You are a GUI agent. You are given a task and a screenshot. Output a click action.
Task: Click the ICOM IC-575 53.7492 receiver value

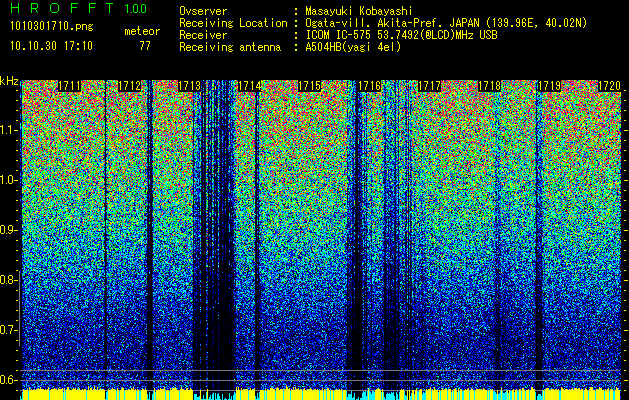click(x=401, y=35)
